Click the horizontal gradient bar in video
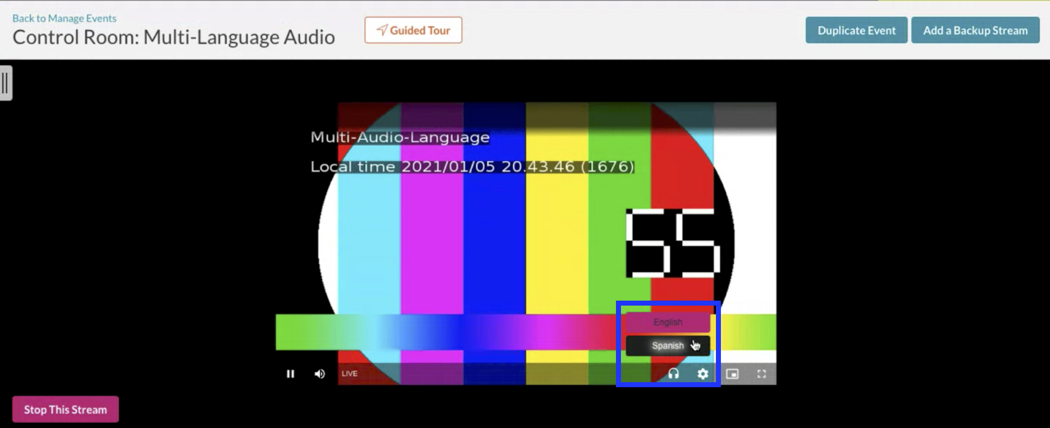Image resolution: width=1050 pixels, height=428 pixels. pos(450,332)
